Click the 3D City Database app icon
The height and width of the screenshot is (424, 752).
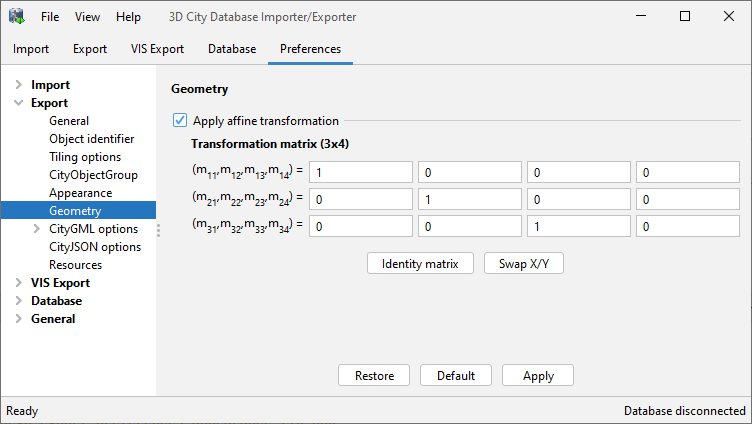click(x=17, y=16)
